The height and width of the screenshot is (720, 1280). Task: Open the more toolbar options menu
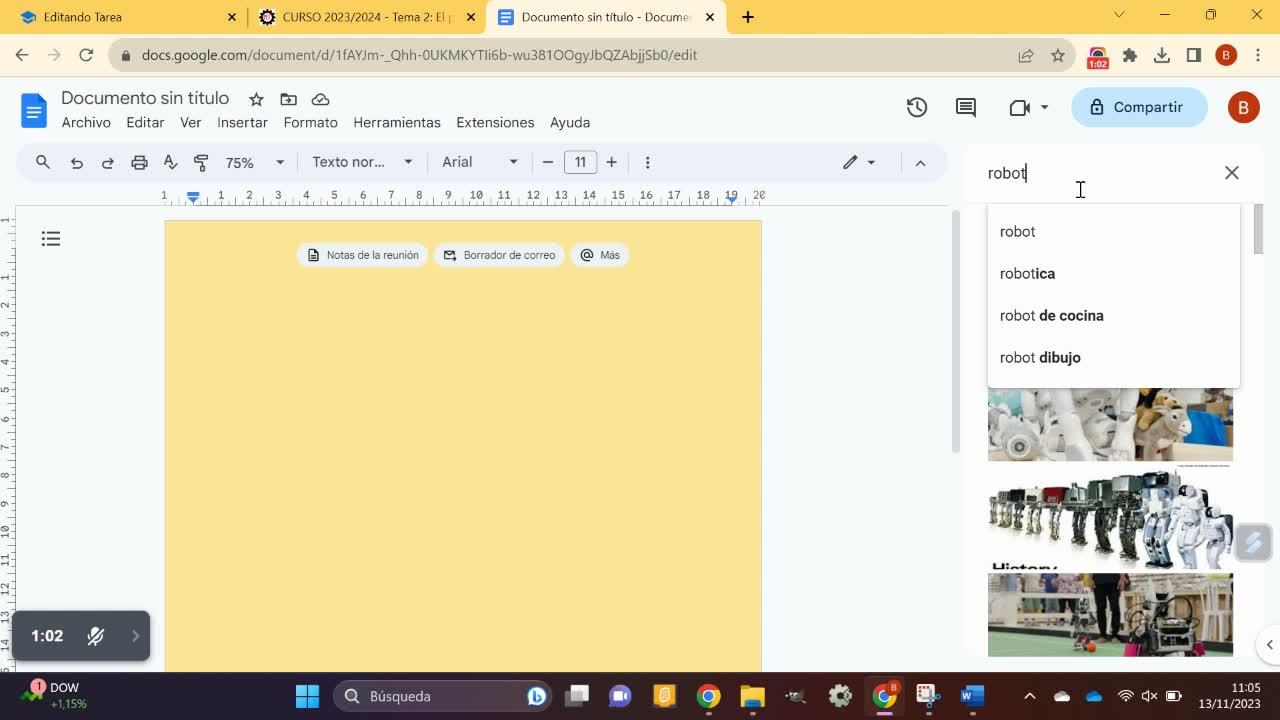pos(647,162)
